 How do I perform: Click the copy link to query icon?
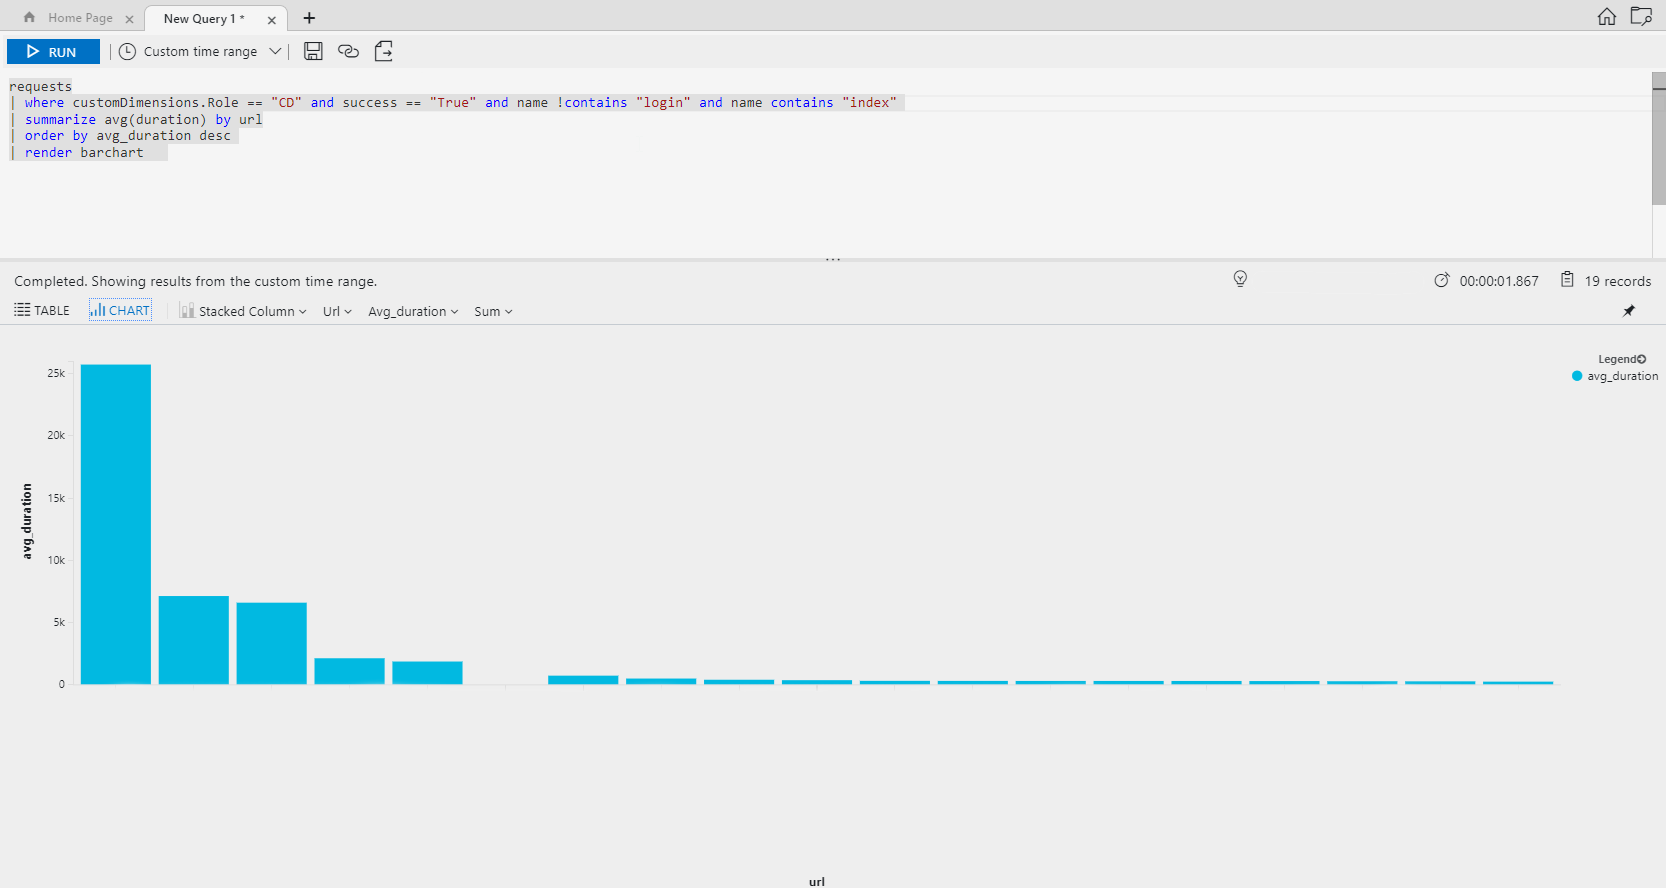pyautogui.click(x=348, y=51)
